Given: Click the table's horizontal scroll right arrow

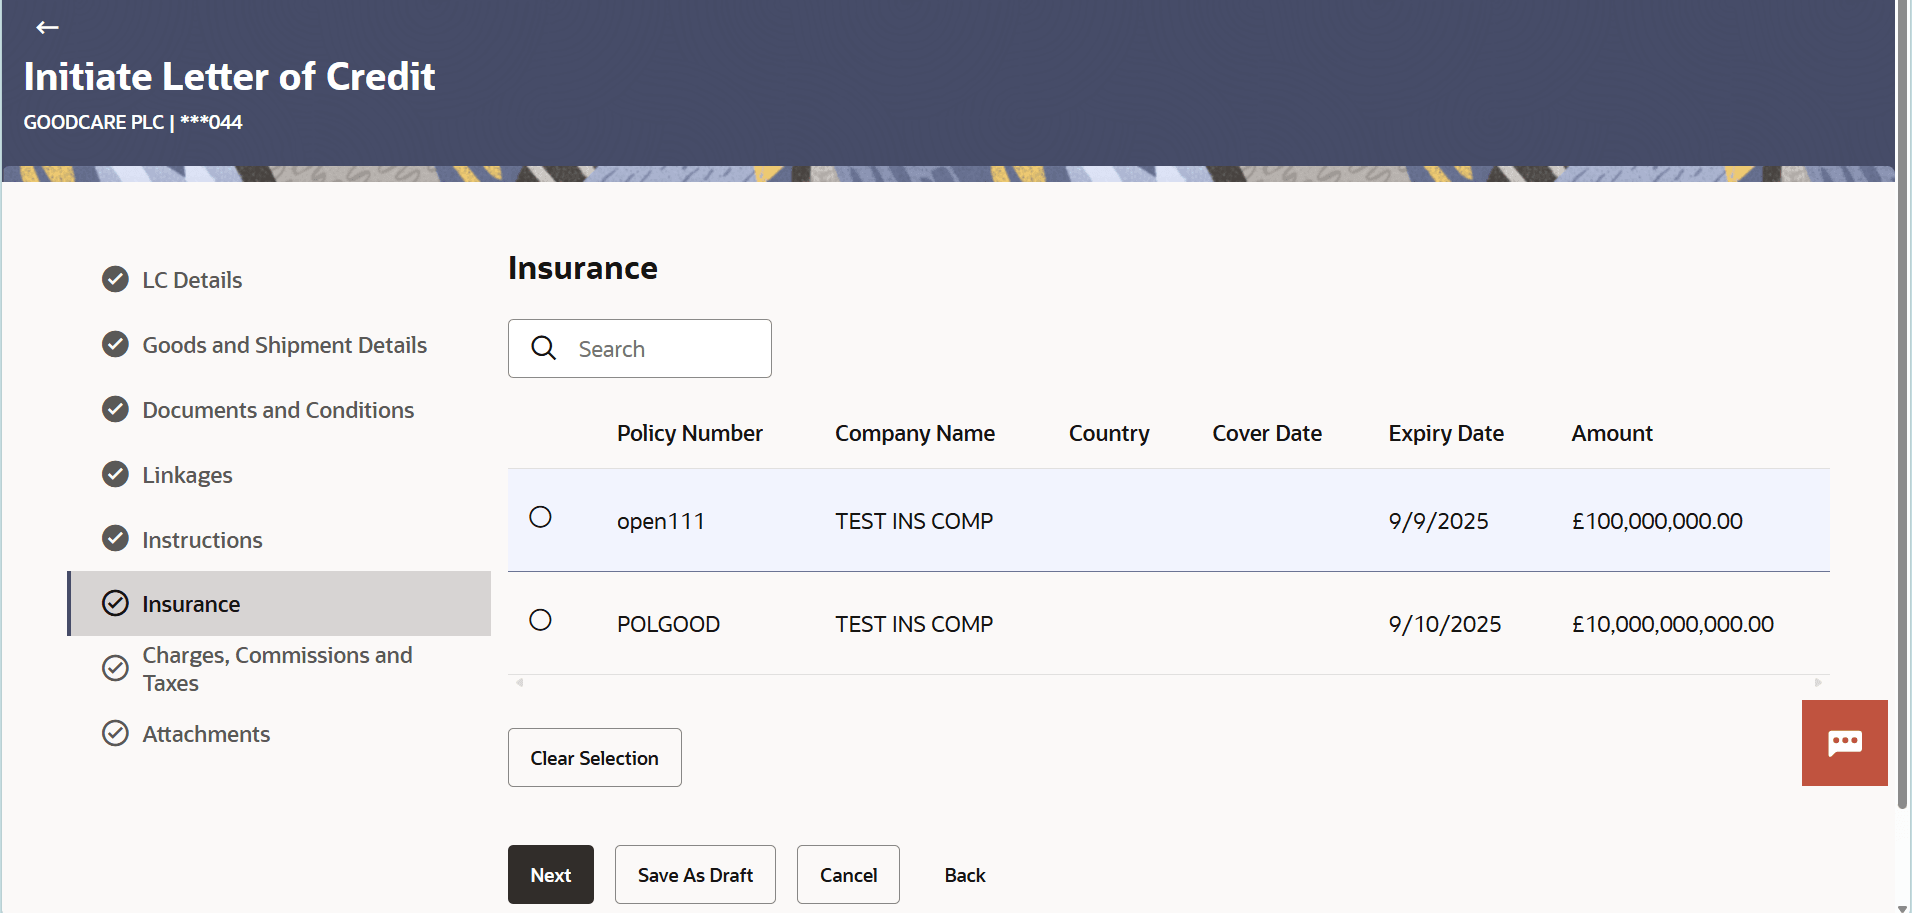Looking at the screenshot, I should (x=1818, y=682).
